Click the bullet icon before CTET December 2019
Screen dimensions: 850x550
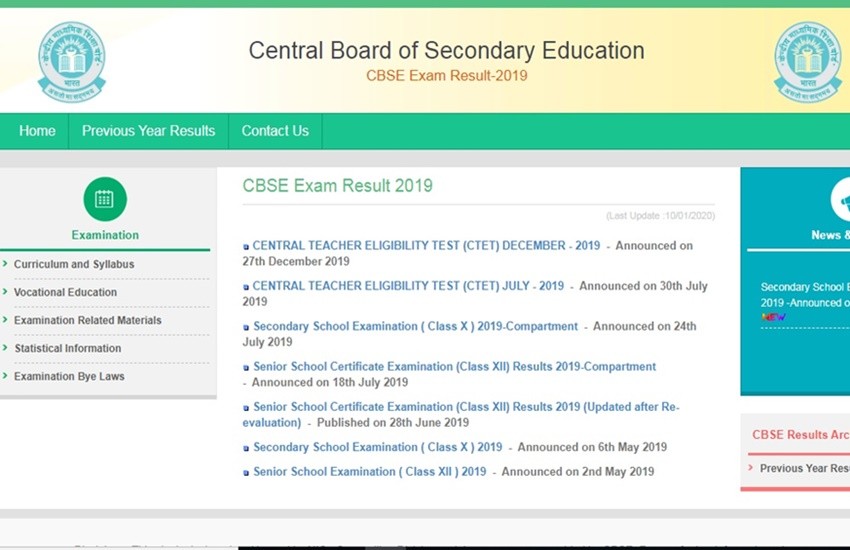[246, 246]
